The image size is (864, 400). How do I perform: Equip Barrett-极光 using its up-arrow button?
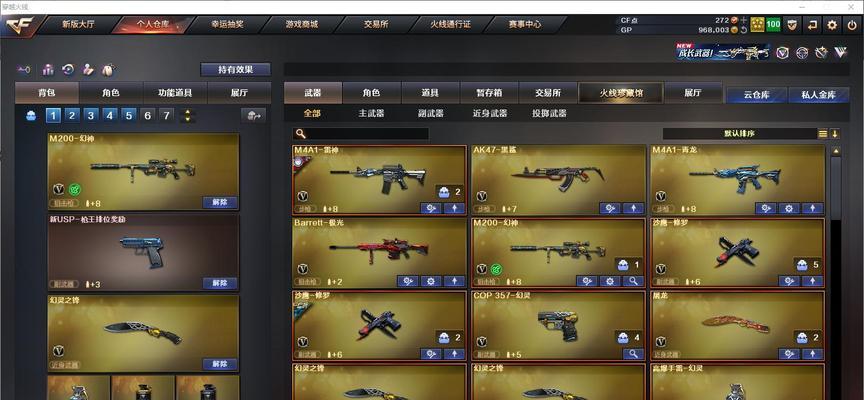[454, 281]
